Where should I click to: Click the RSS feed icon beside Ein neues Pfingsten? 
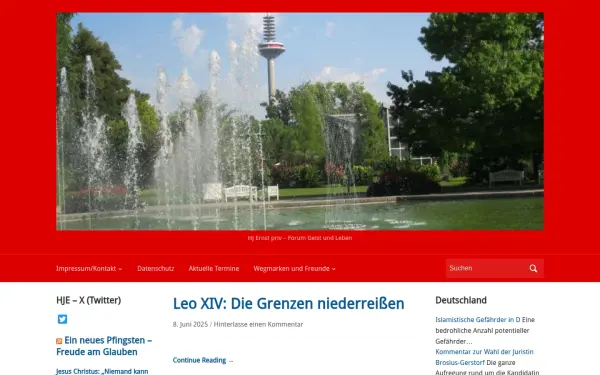point(59,341)
